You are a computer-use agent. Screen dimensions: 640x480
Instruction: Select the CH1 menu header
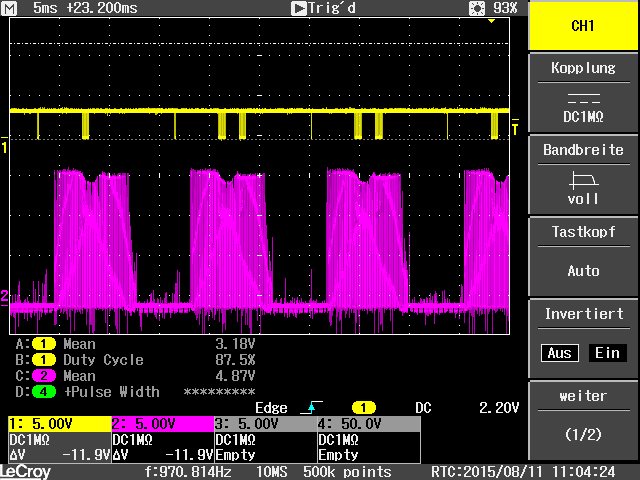point(583,25)
